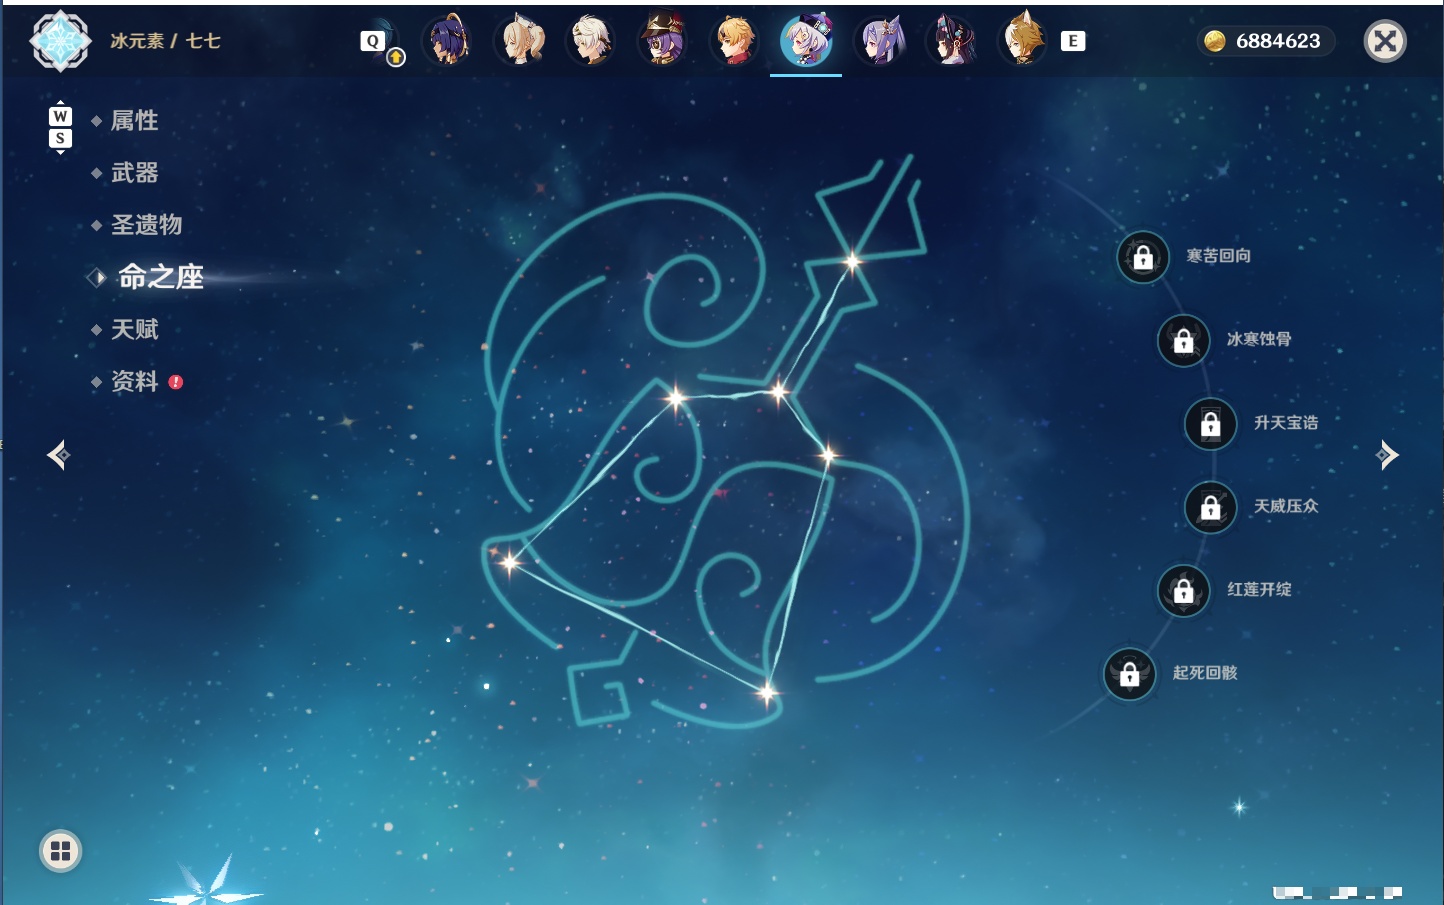Select the 命之座 constellation tab
Screen dimensions: 1444x905
(160, 277)
